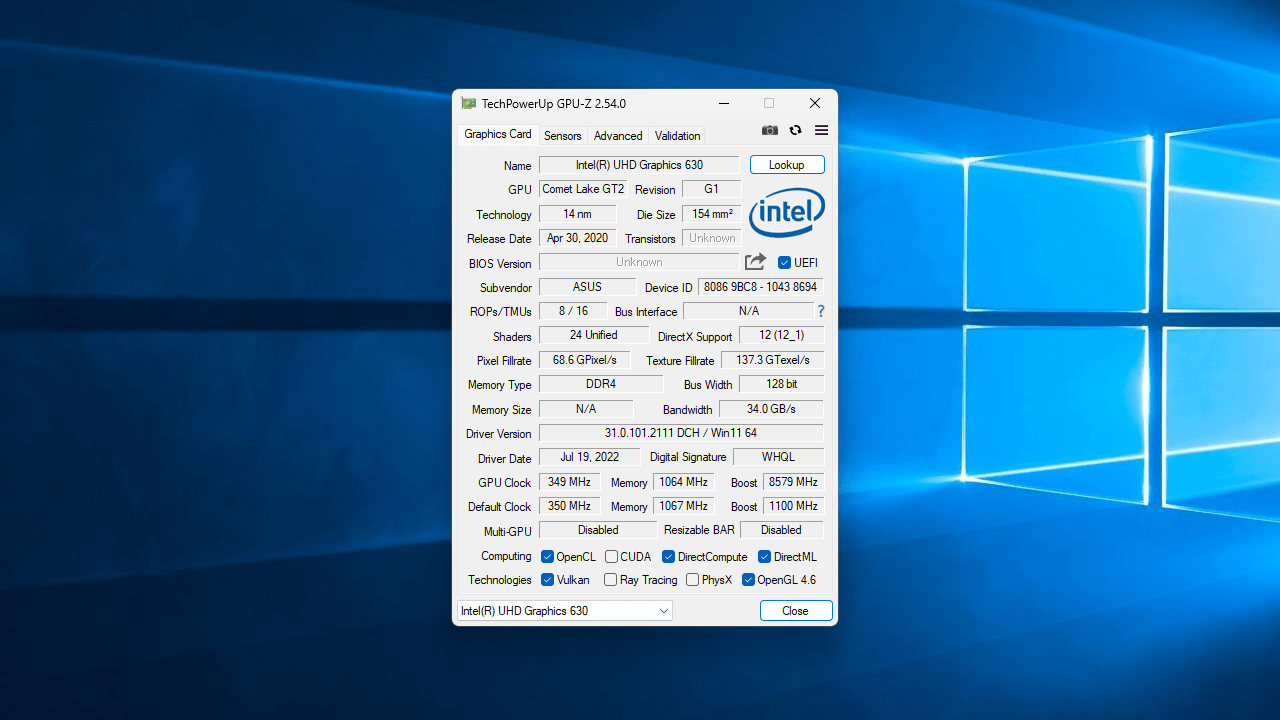The image size is (1280, 720).
Task: Click the Bandwidth value 34.0 GB/s
Action: (771, 409)
